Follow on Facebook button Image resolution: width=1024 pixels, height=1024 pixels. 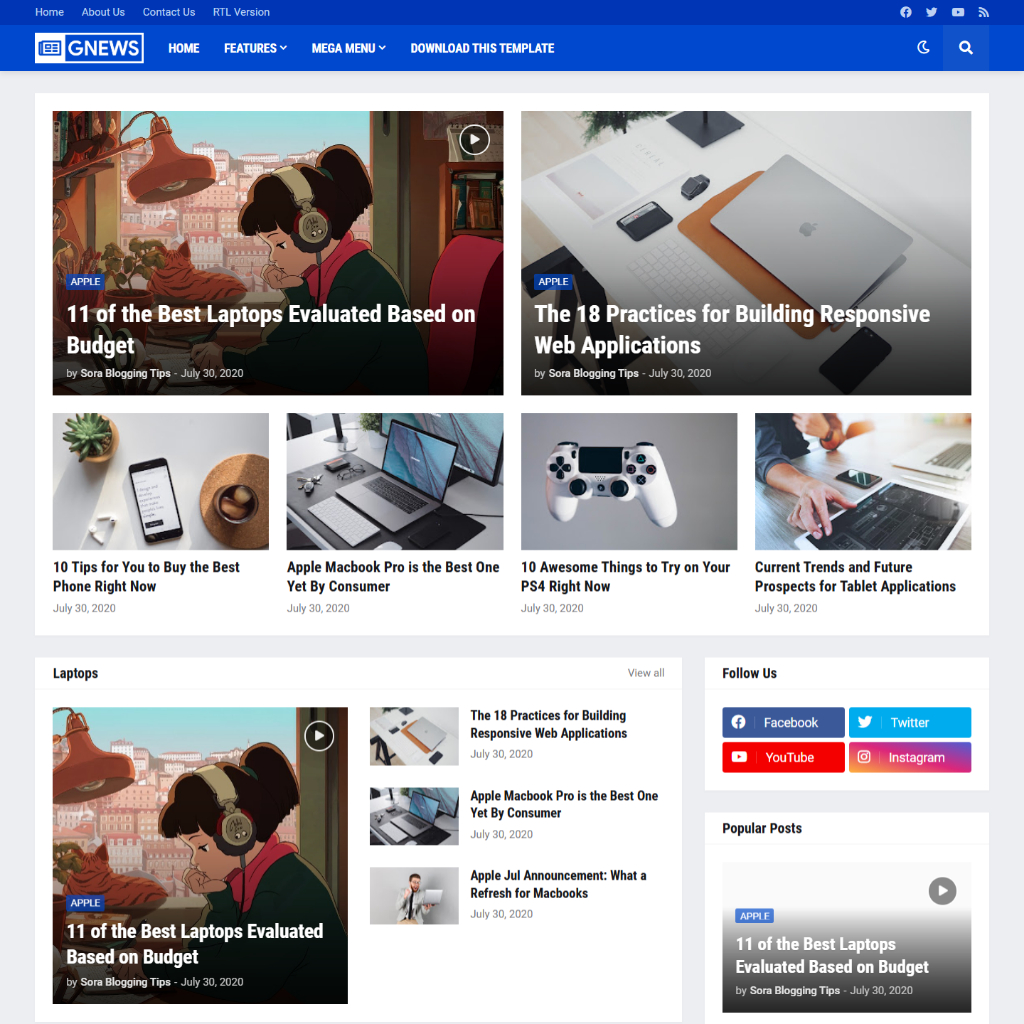[783, 722]
